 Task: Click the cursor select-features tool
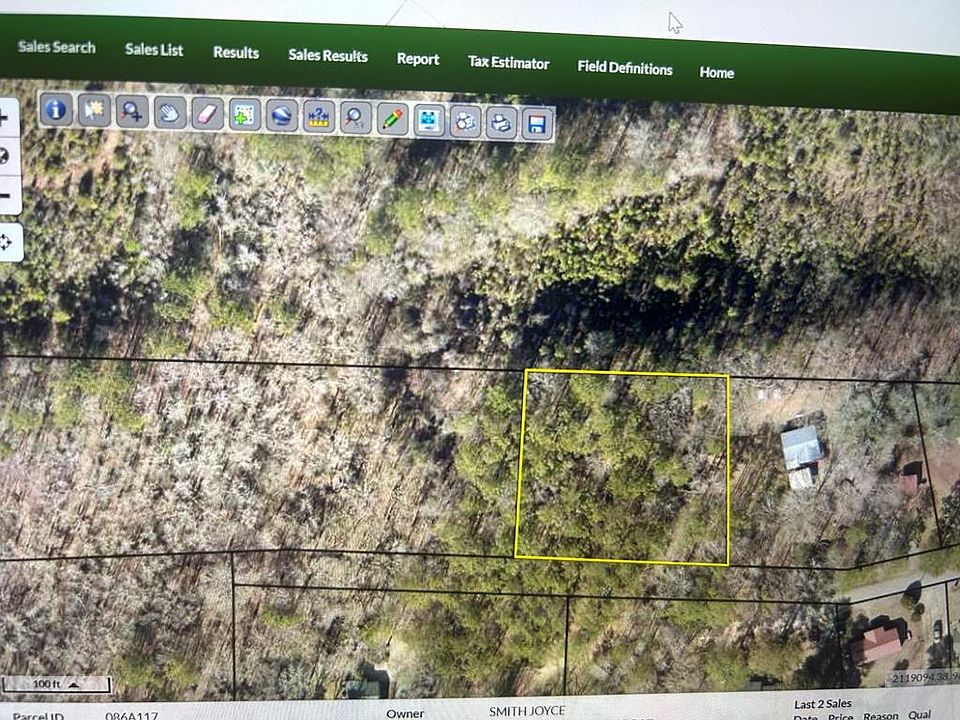tap(94, 110)
